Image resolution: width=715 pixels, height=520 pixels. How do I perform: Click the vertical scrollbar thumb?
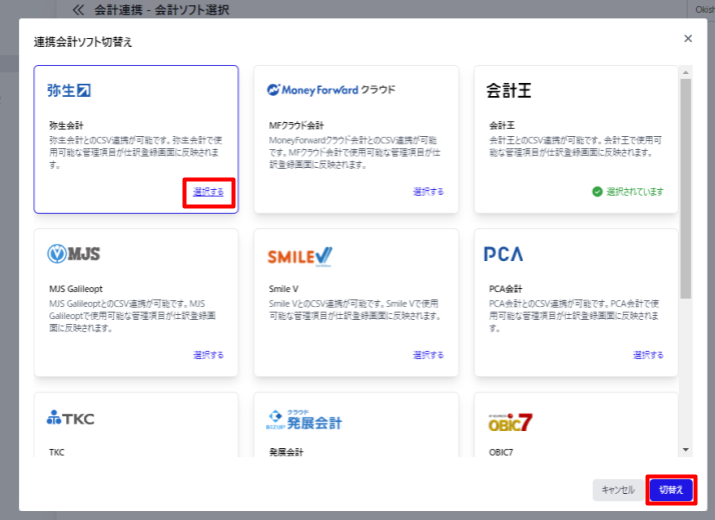point(685,188)
